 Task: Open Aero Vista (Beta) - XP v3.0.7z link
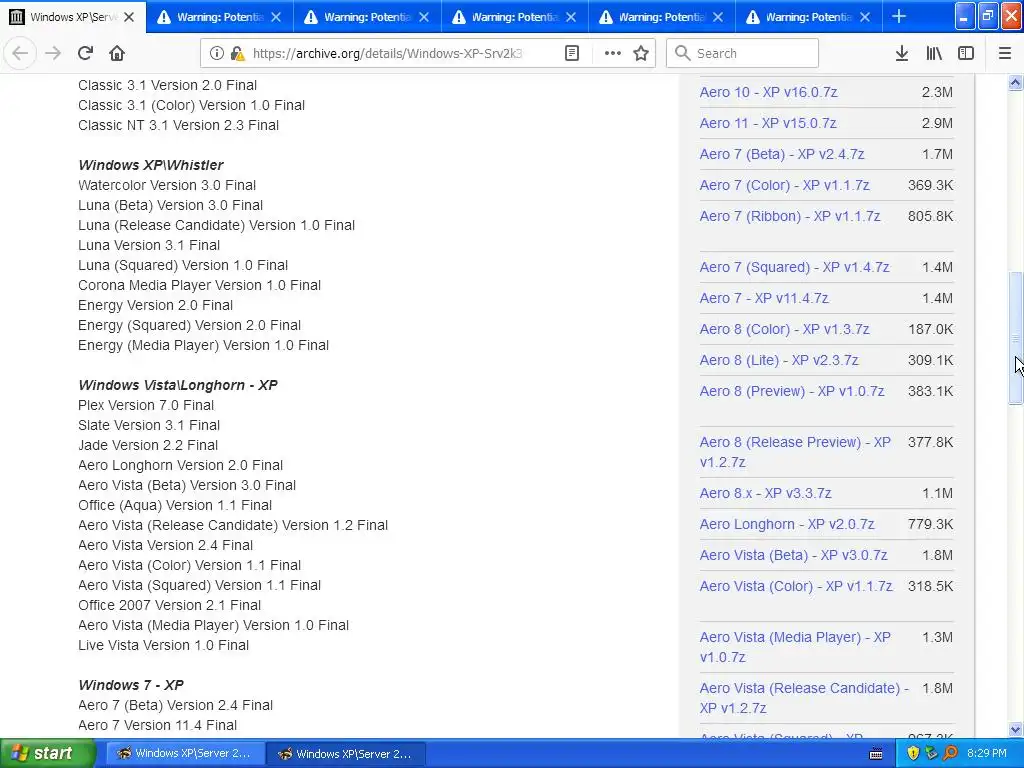click(x=793, y=555)
